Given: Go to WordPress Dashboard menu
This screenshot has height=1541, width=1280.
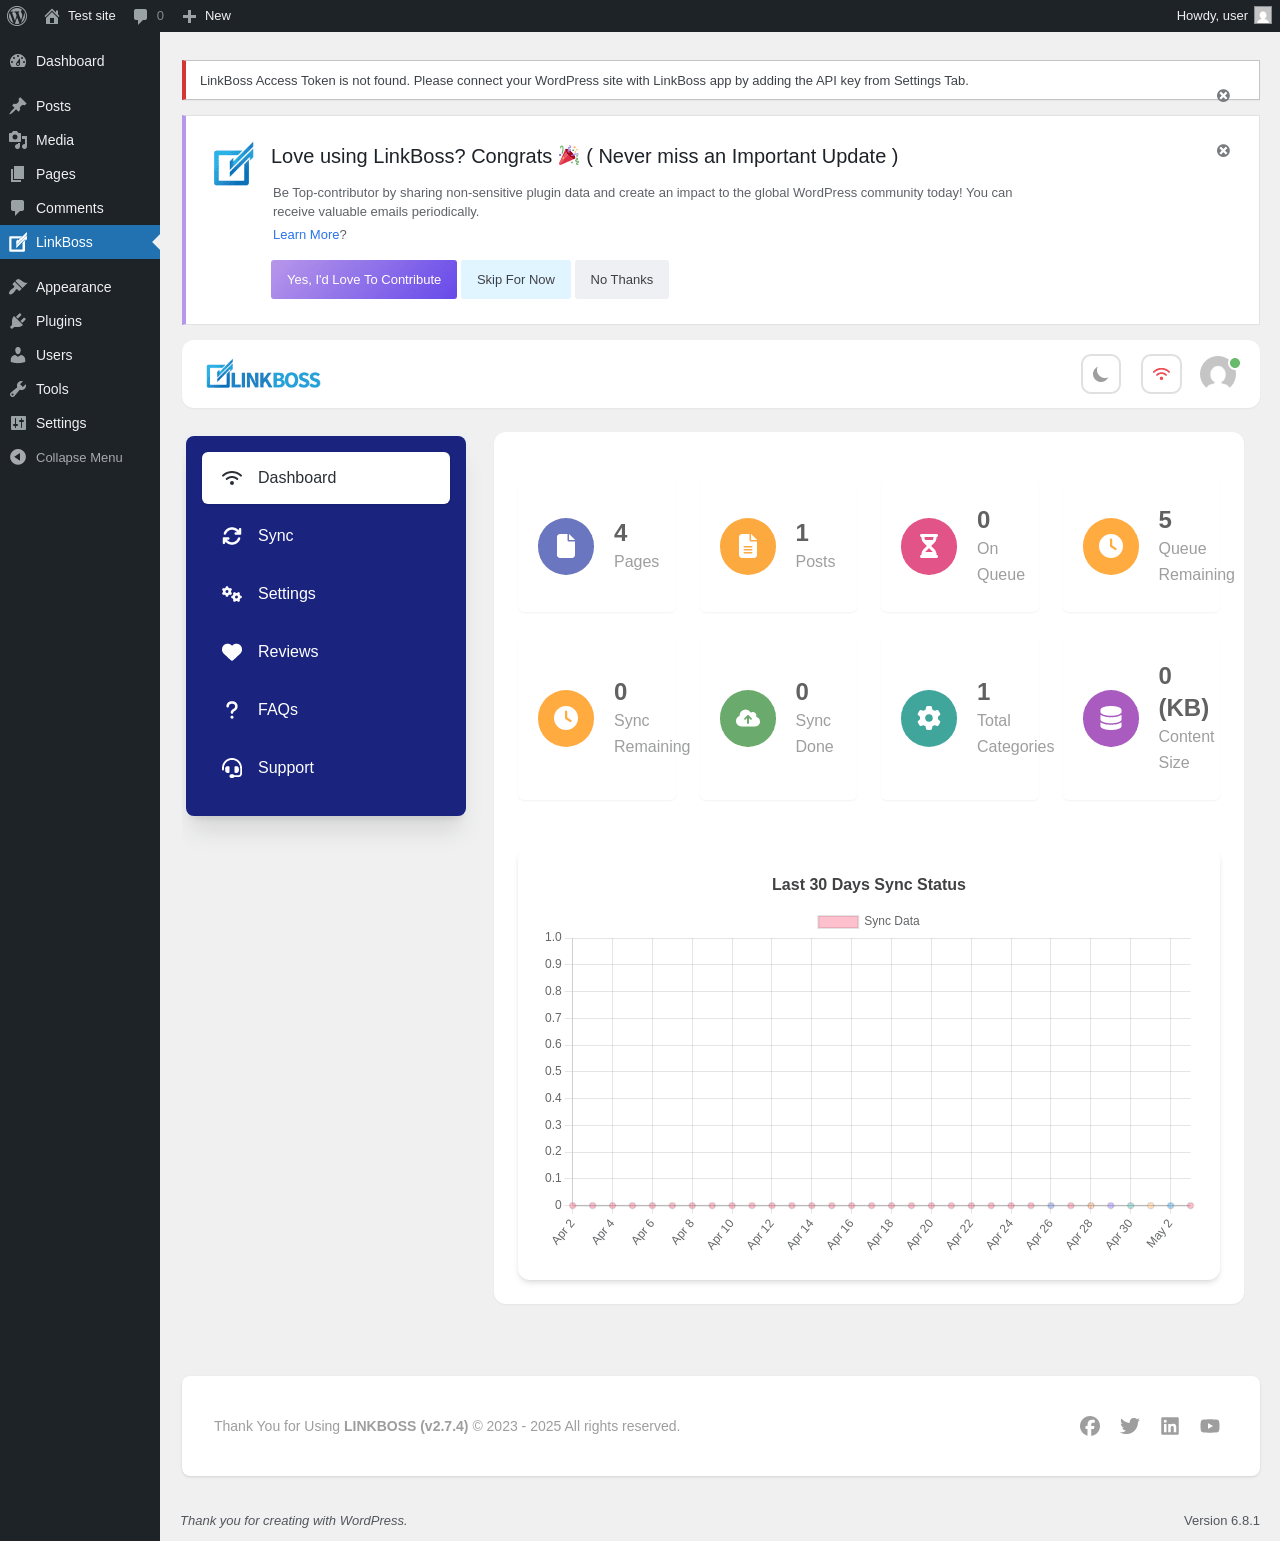Looking at the screenshot, I should point(80,61).
